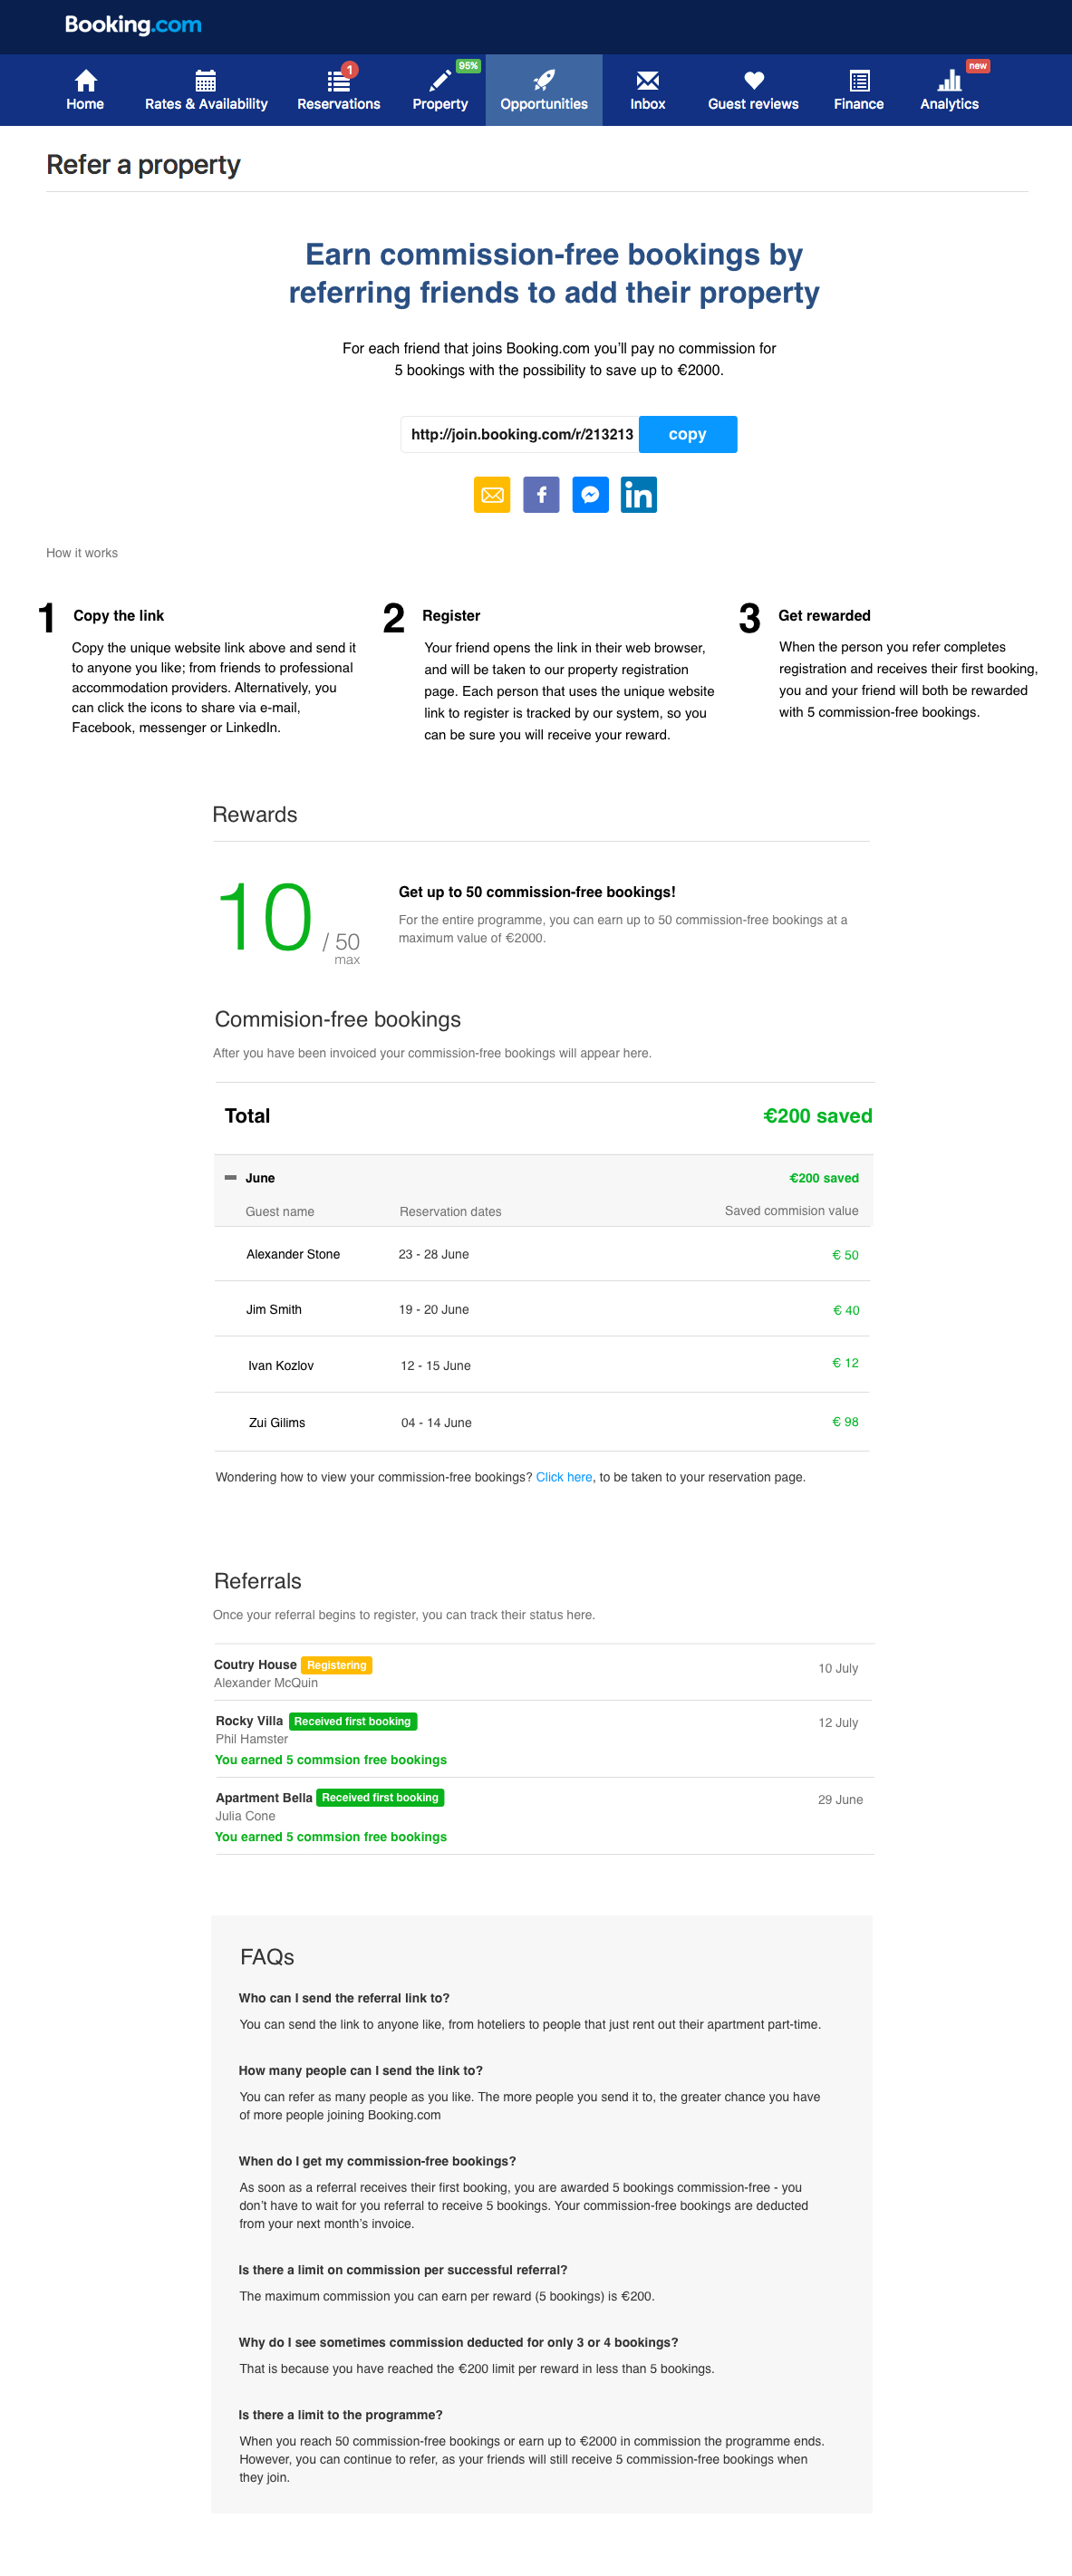Open the Finance tab
This screenshot has width=1072, height=2576.
click(859, 90)
